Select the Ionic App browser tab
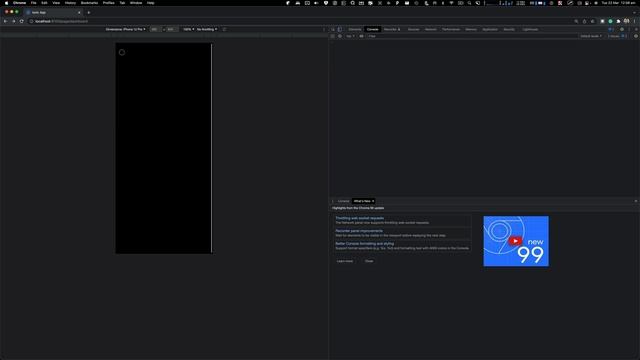The height and width of the screenshot is (360, 640). pos(53,13)
